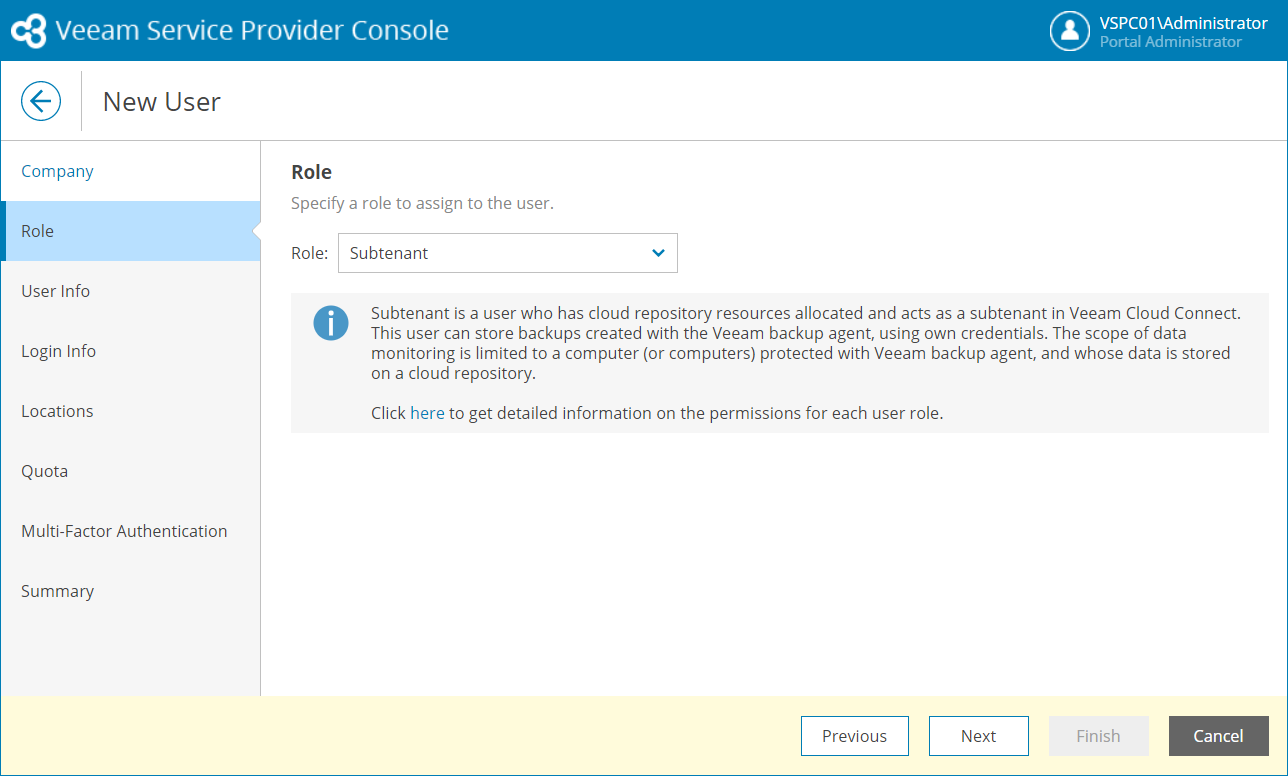
Task: Open the Role dropdown arrow
Action: pyautogui.click(x=658, y=253)
